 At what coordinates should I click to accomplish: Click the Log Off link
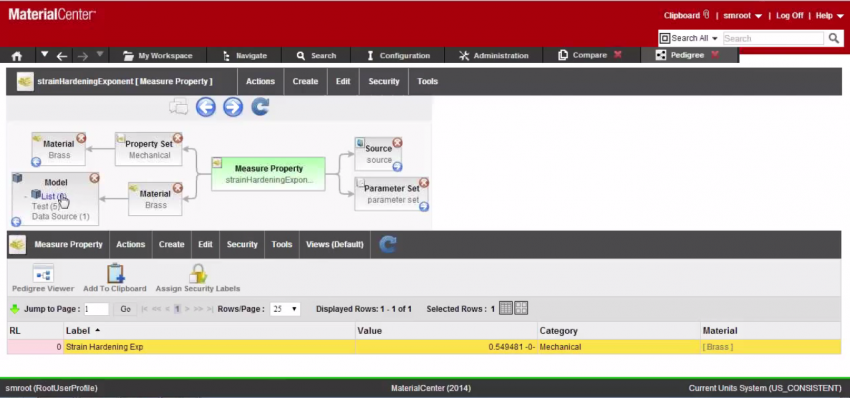coord(789,16)
